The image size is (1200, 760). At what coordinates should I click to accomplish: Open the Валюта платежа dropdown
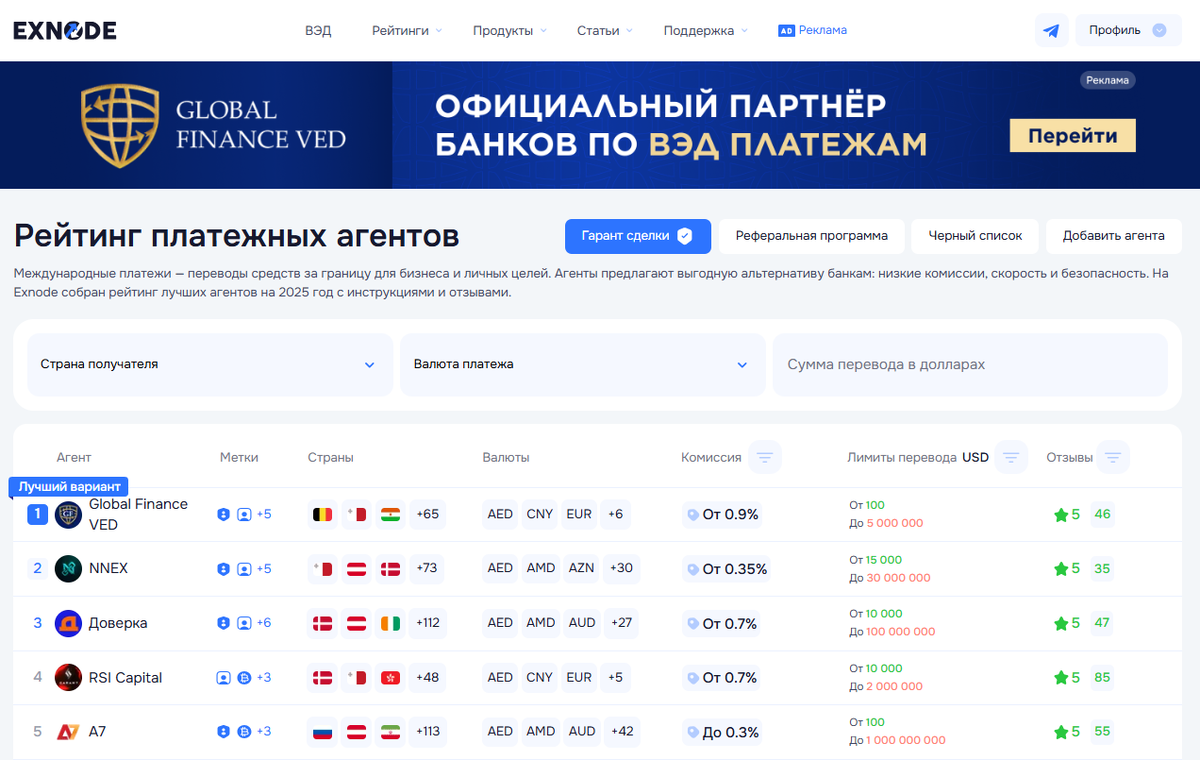coord(582,365)
